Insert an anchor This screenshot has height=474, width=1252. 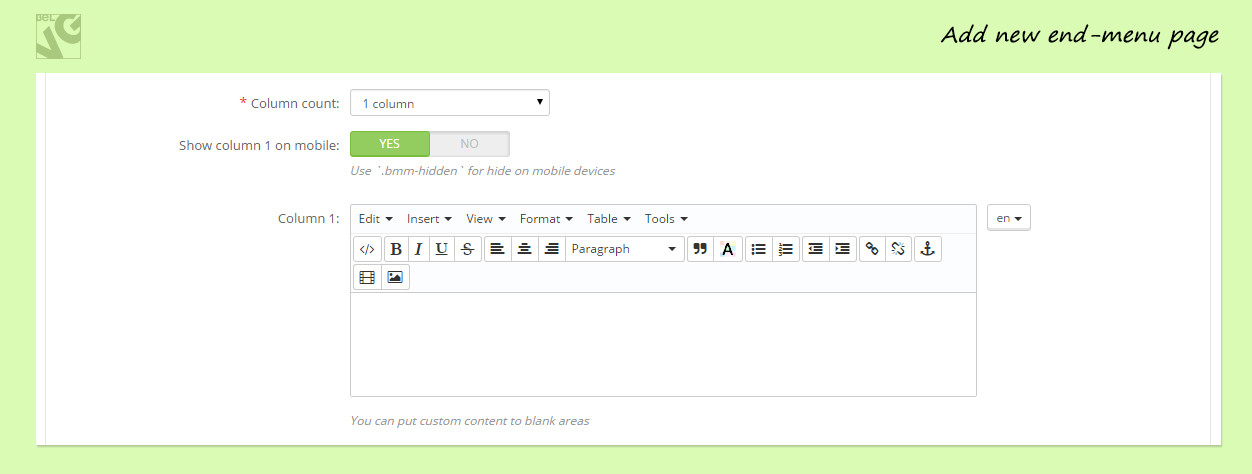tap(927, 249)
